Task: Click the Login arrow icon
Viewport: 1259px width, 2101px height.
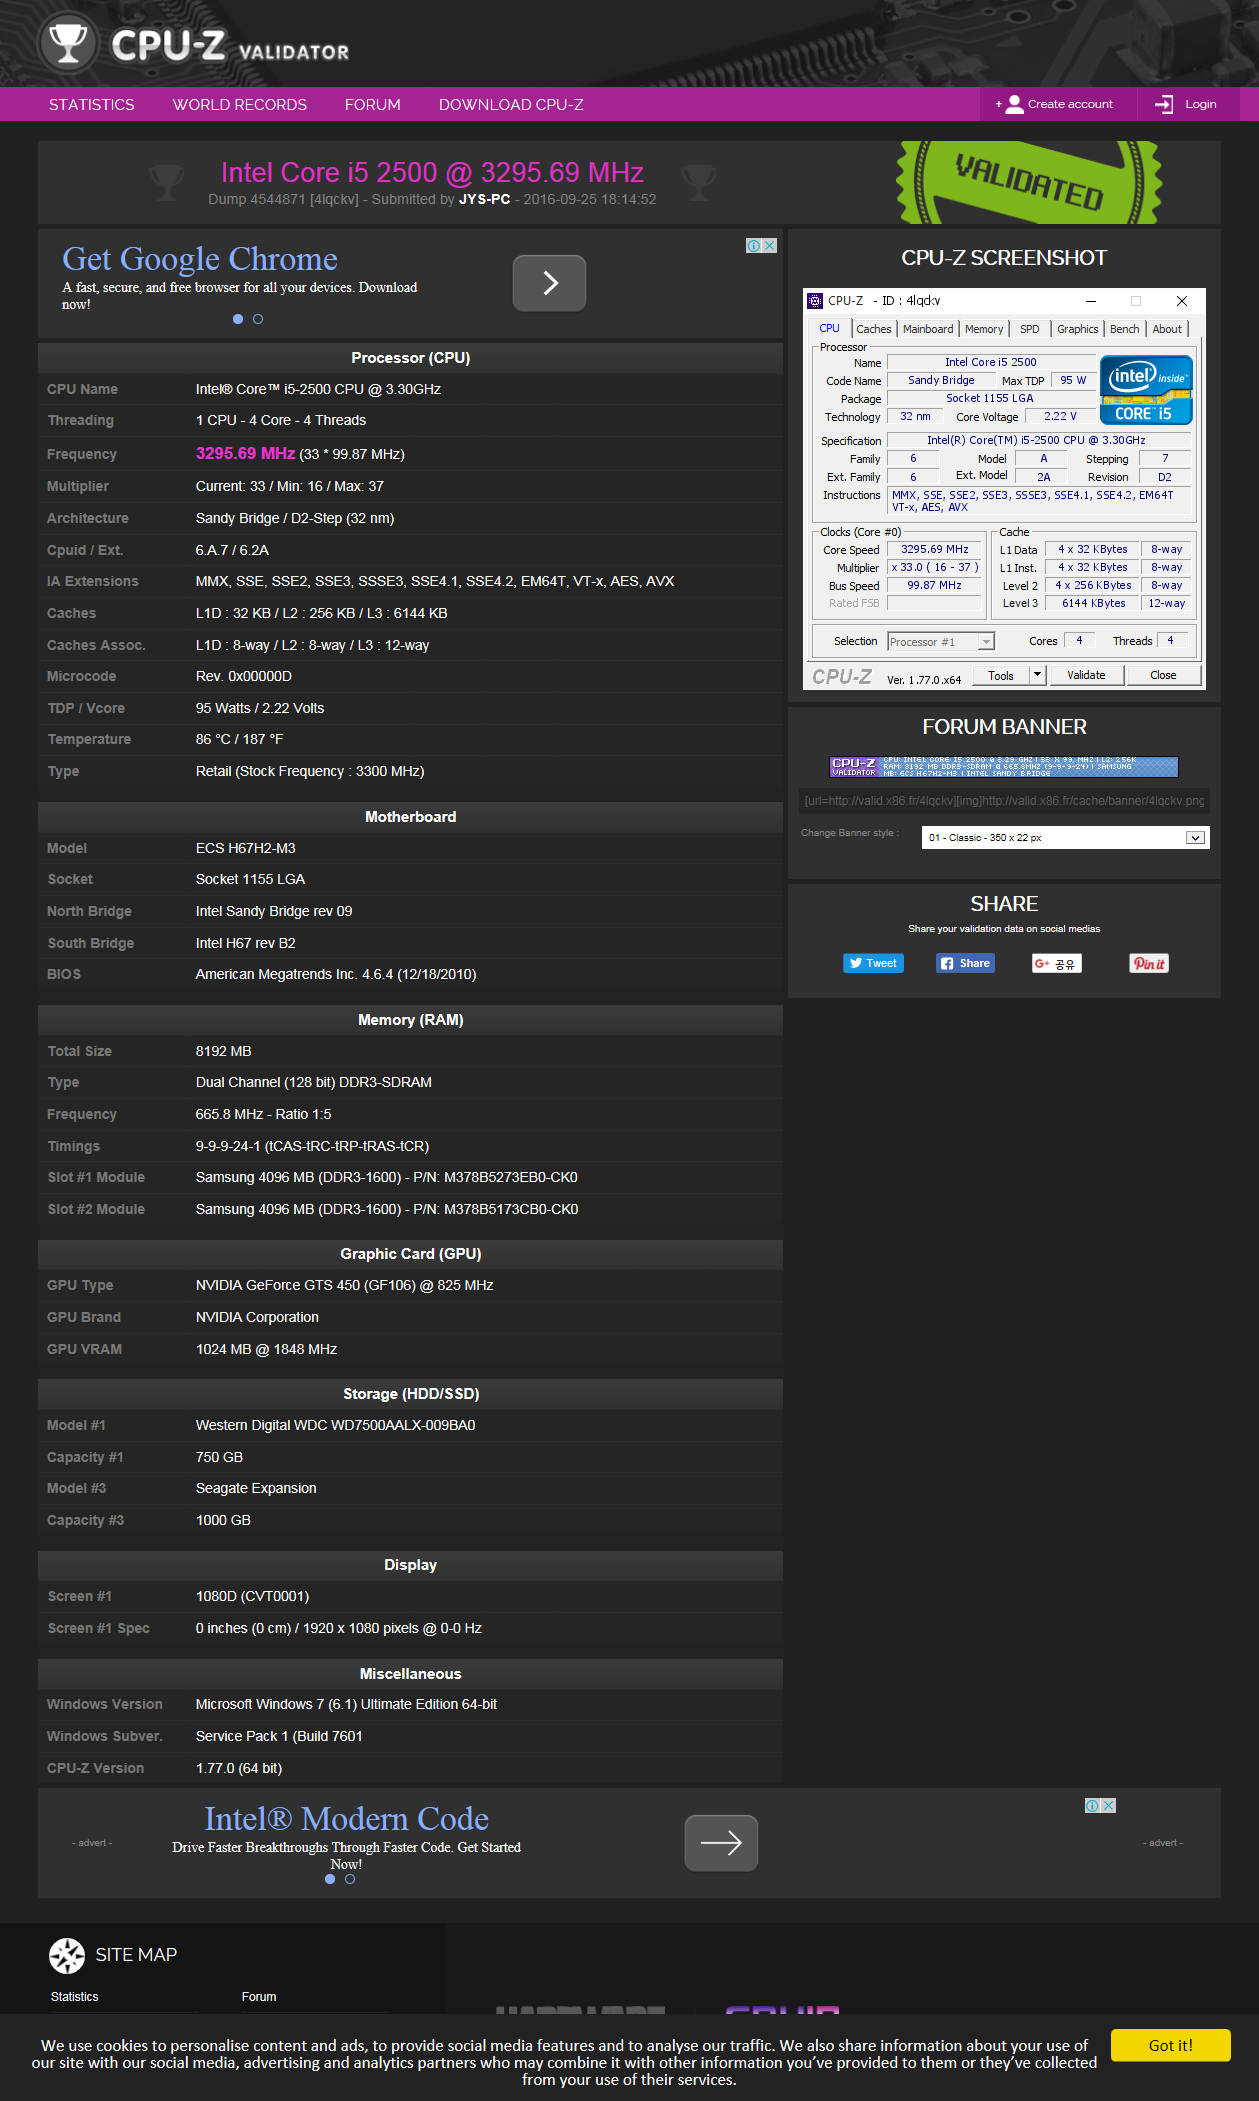Action: point(1164,104)
